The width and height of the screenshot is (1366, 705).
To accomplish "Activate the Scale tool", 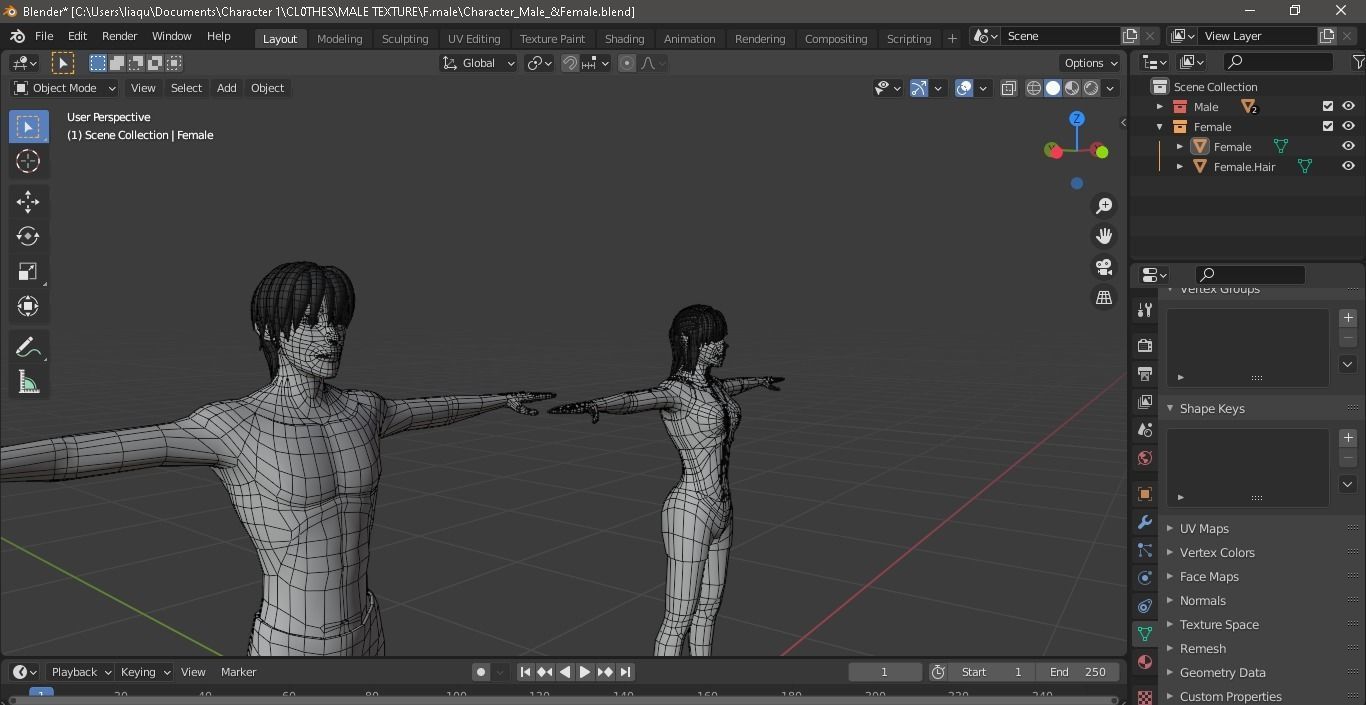I will [x=28, y=271].
